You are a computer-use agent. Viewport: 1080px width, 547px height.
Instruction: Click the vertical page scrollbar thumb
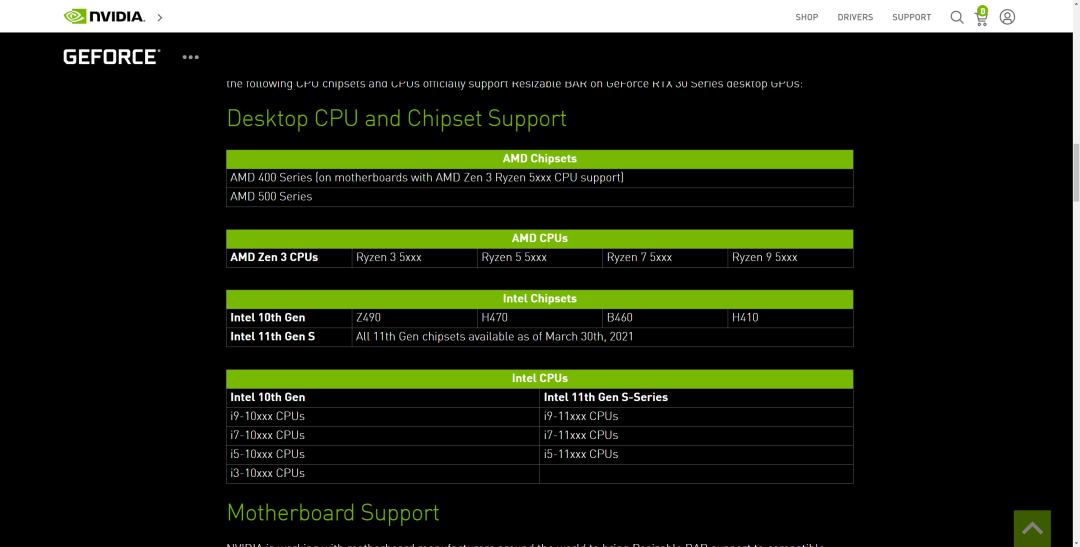(x=1075, y=172)
